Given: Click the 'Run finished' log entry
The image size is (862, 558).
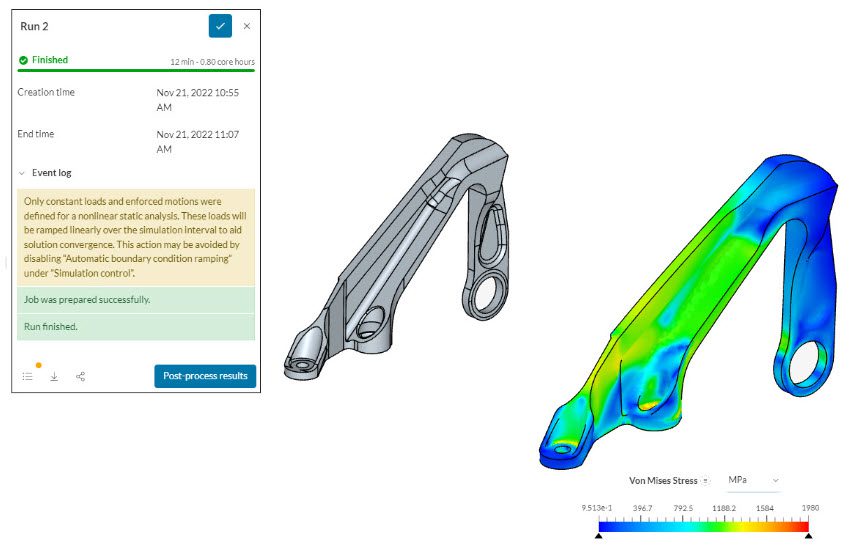Looking at the screenshot, I should coord(136,327).
